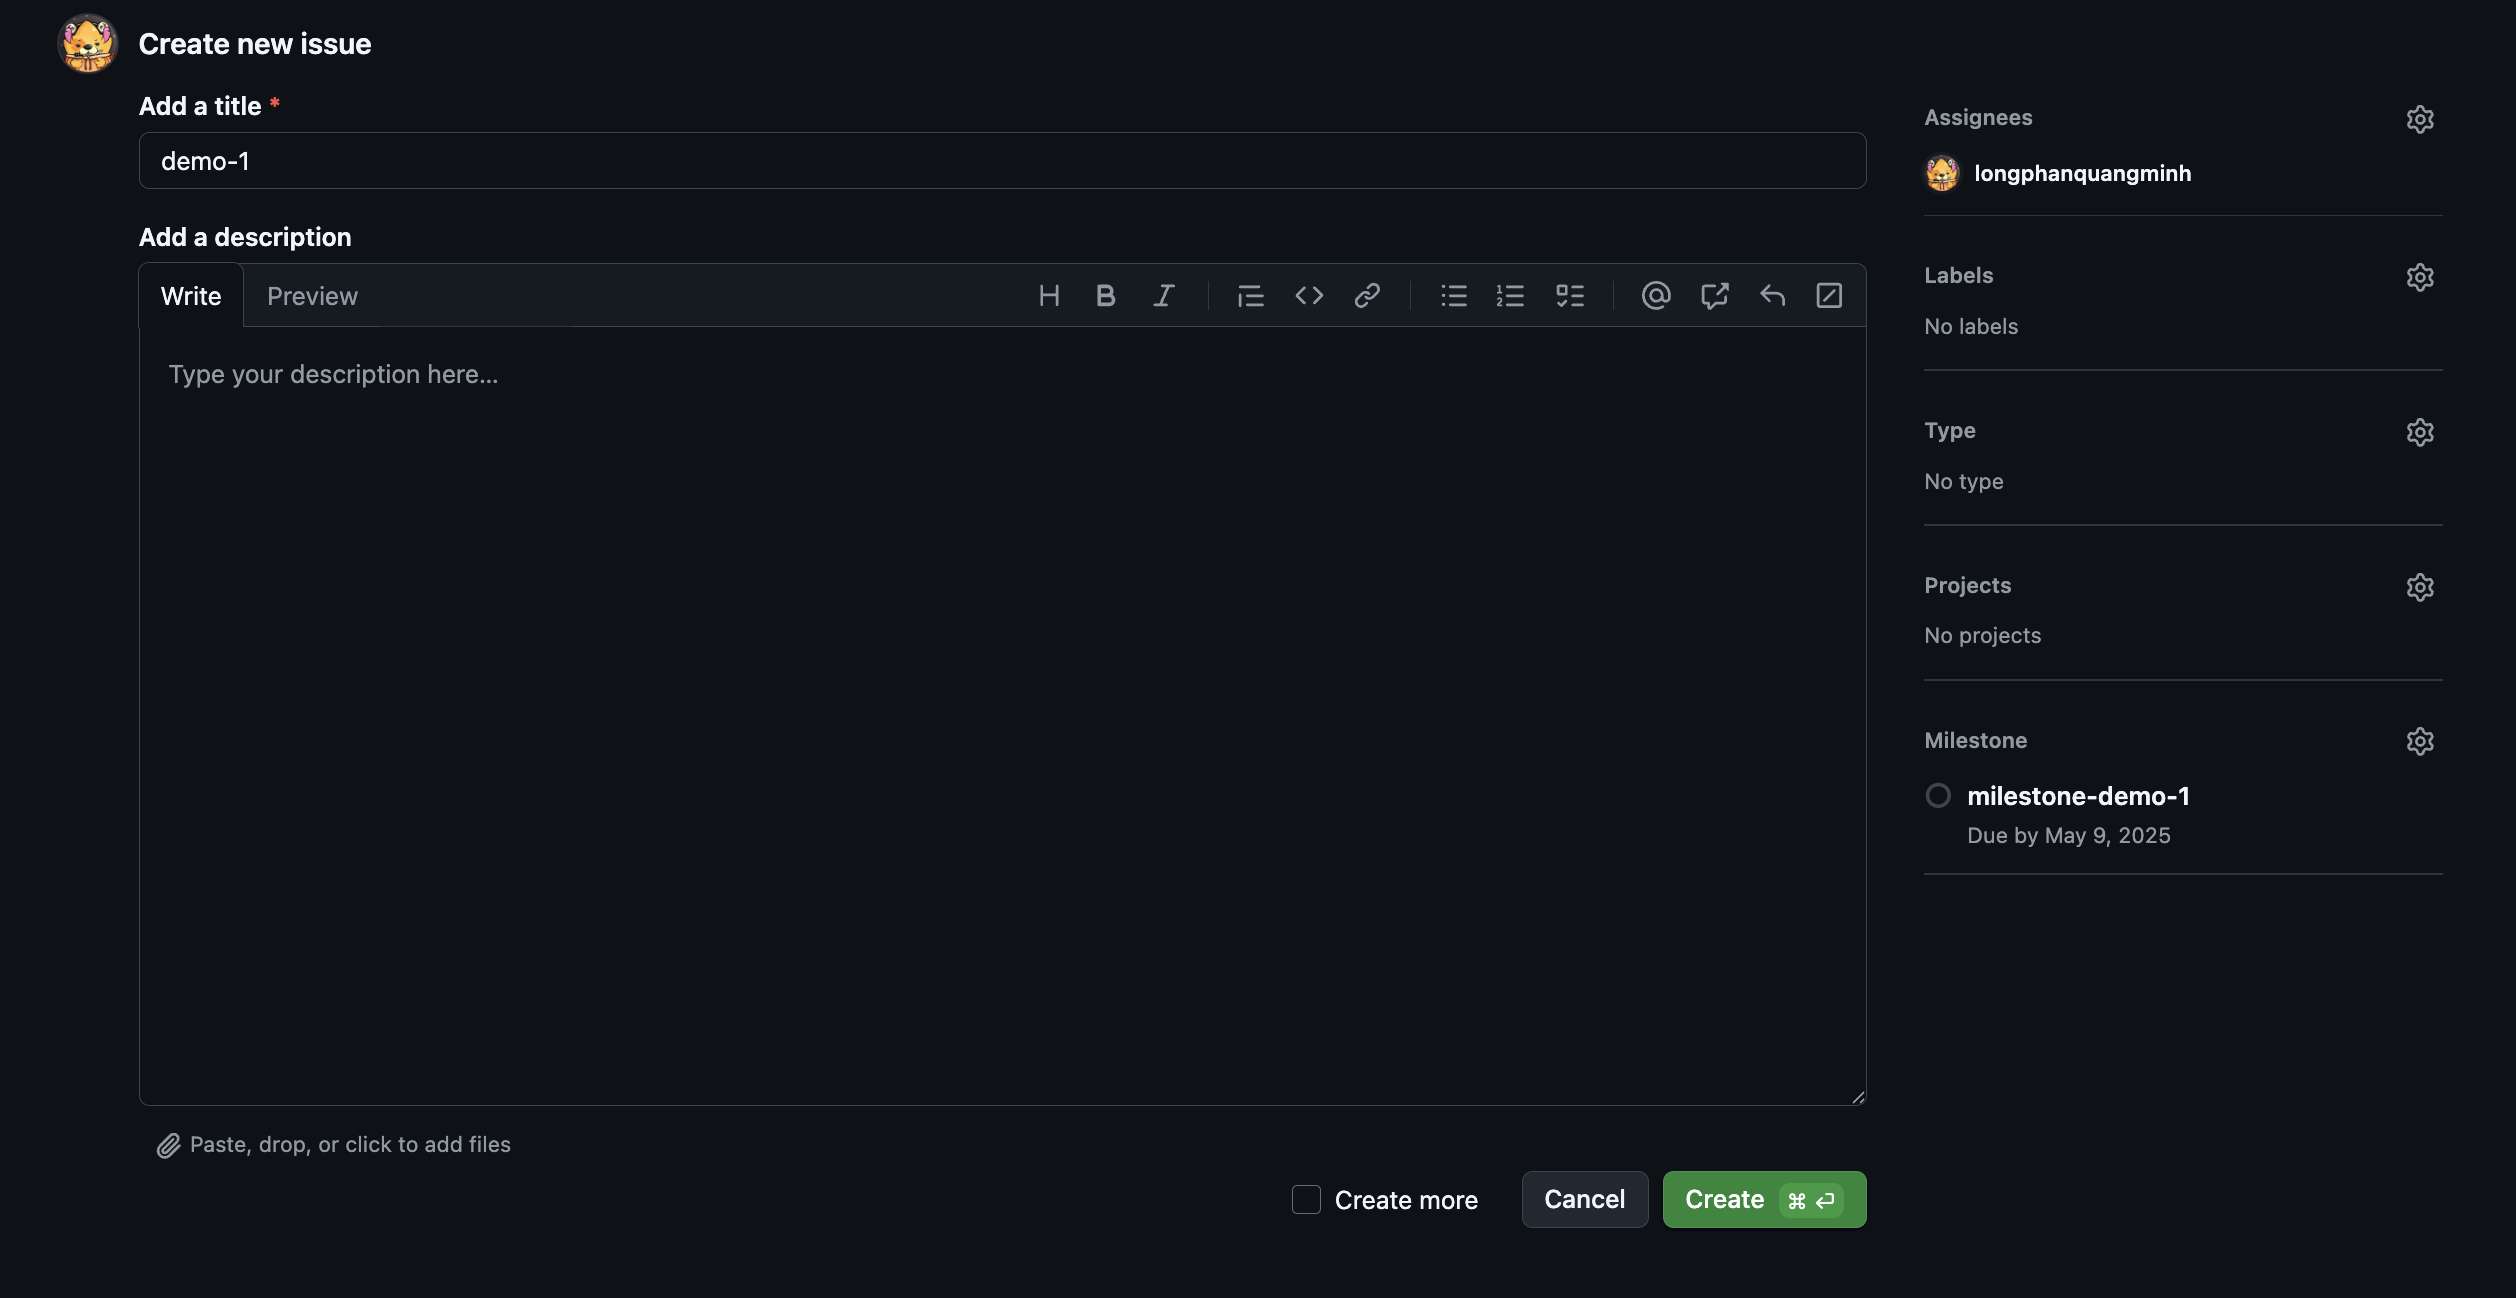
Task: Toggle italic formatting
Action: click(x=1163, y=295)
